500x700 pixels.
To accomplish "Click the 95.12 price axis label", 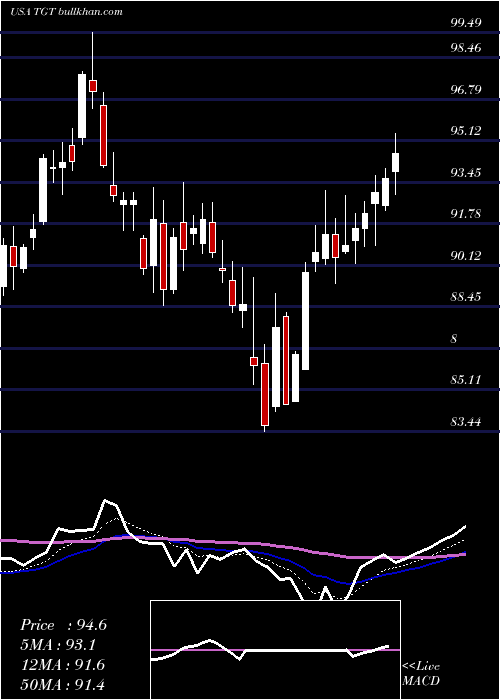I will coord(466,131).
